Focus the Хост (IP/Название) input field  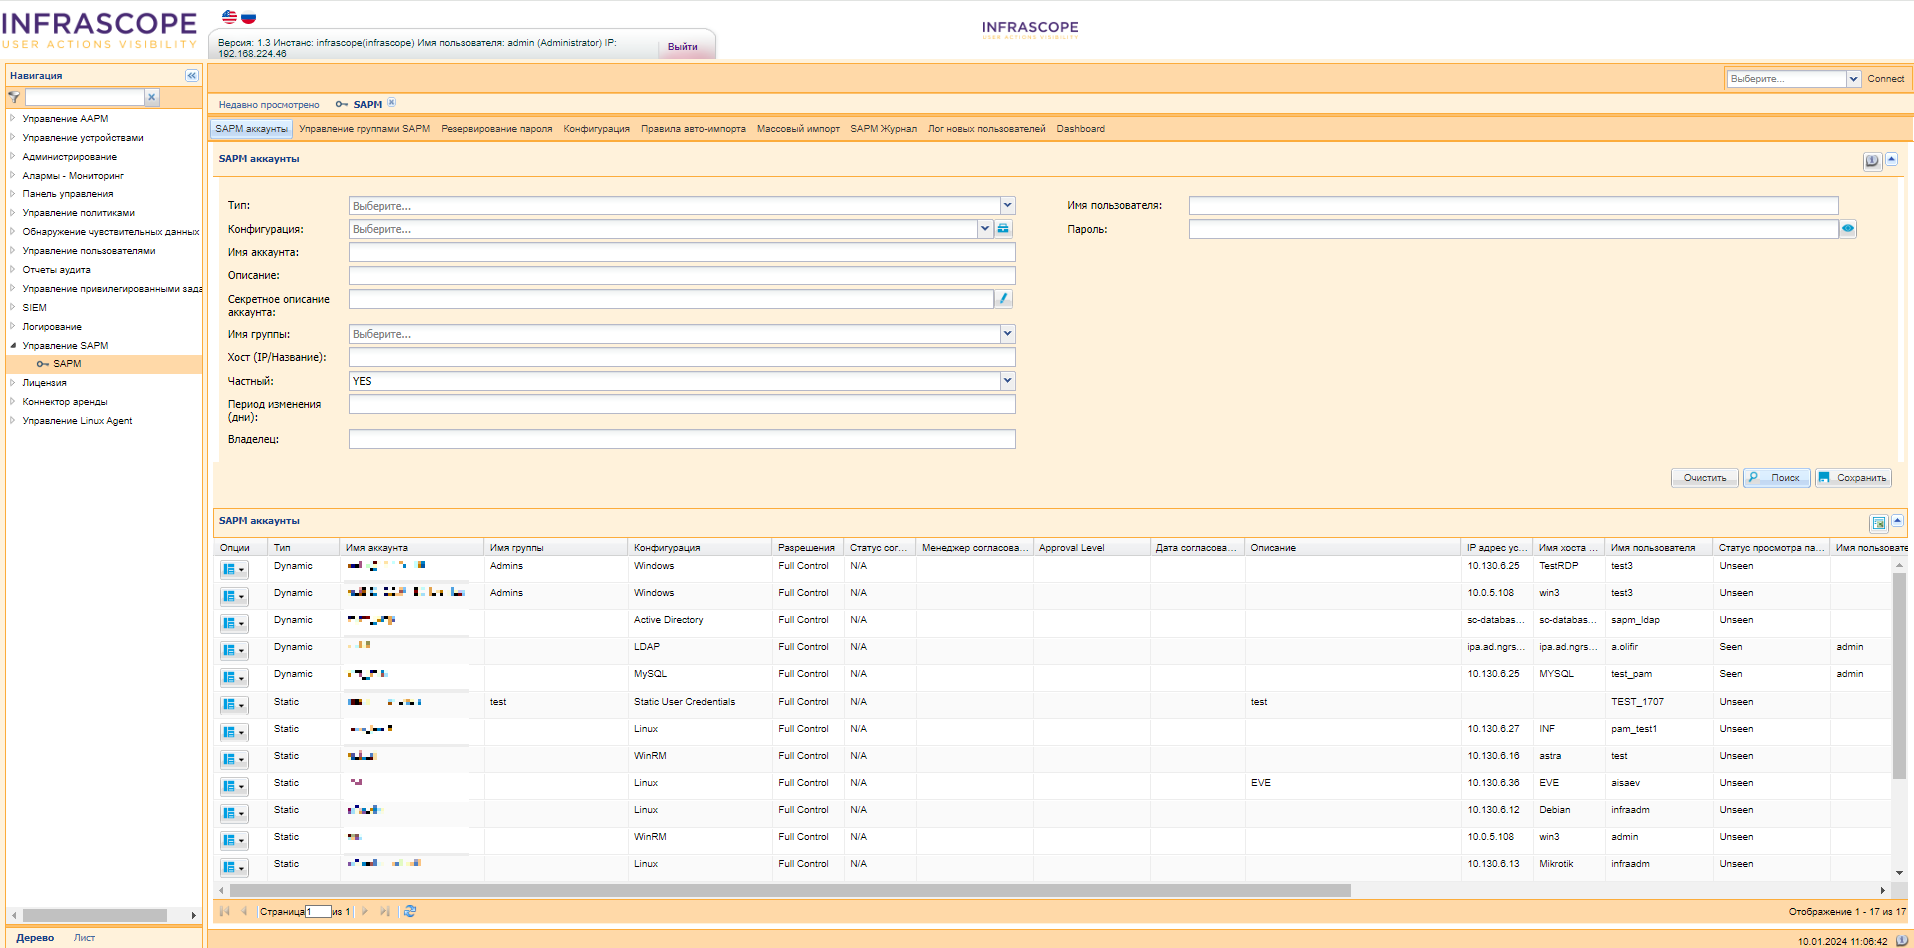[682, 357]
